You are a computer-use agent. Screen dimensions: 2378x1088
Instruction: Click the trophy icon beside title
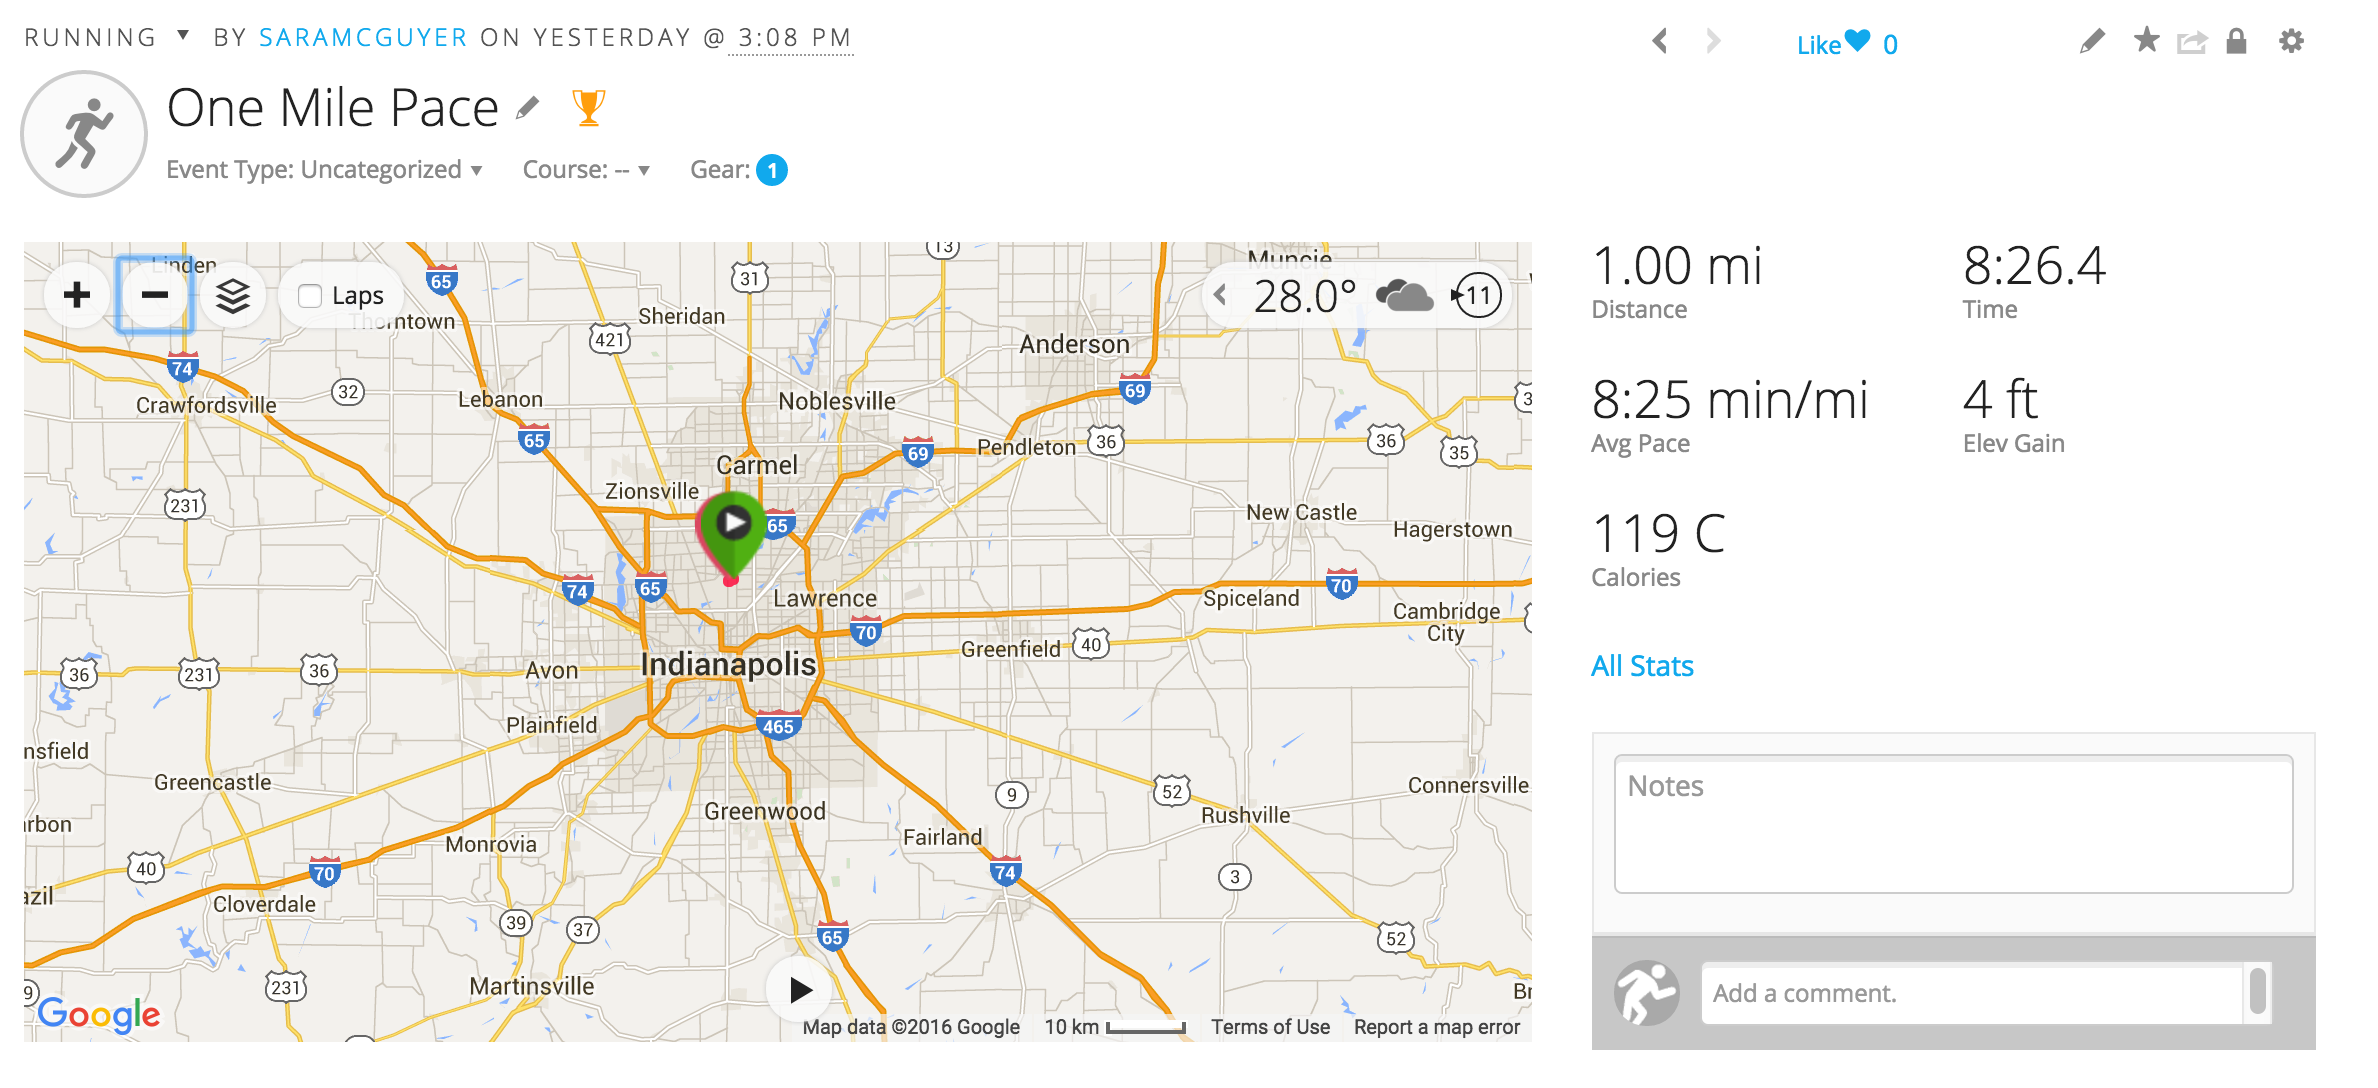(589, 108)
